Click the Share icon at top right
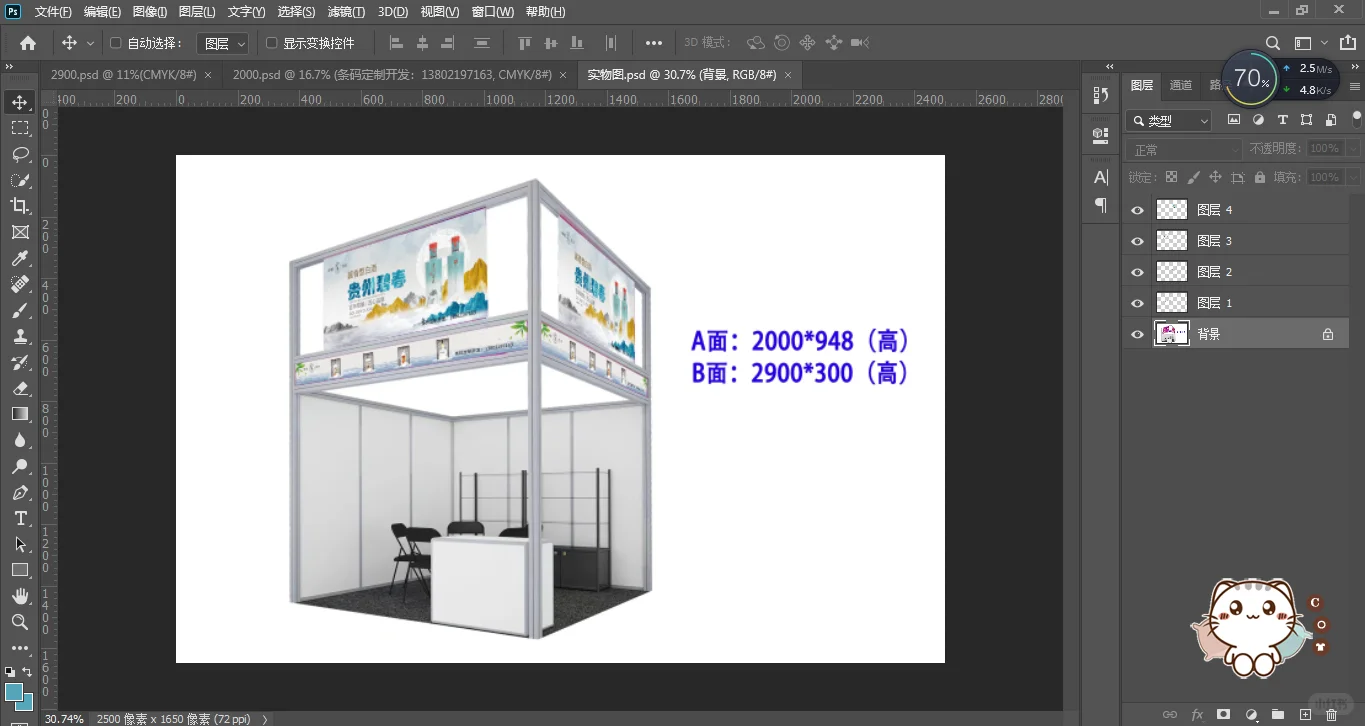This screenshot has height=726, width=1365. point(1348,43)
